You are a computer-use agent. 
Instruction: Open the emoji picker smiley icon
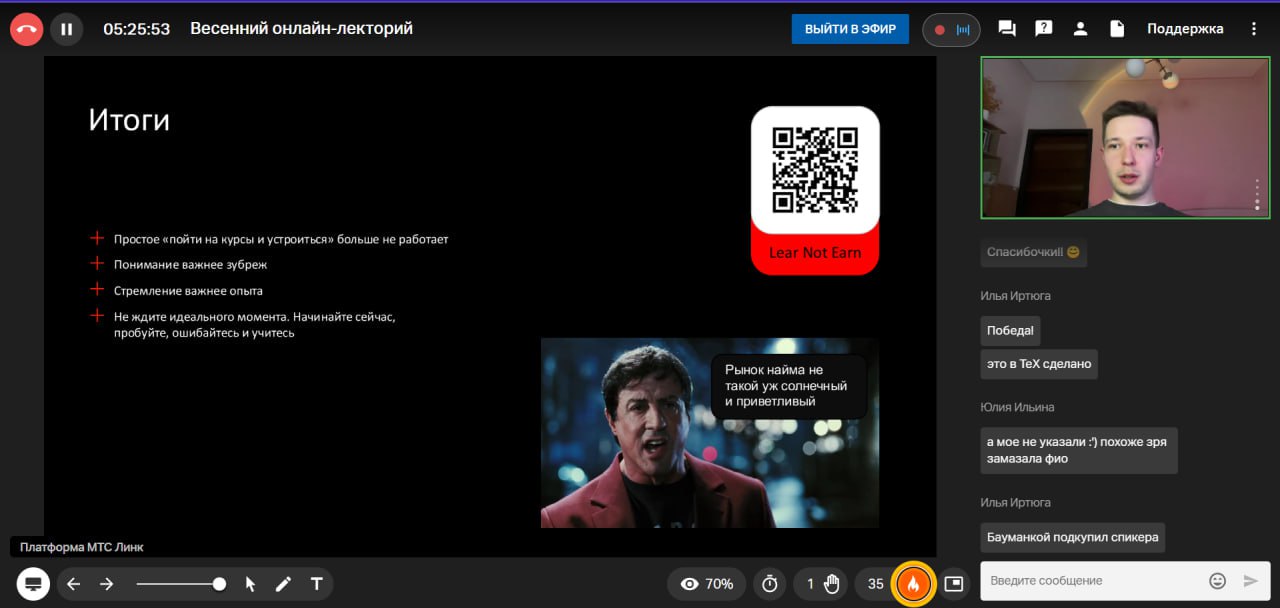(1217, 581)
